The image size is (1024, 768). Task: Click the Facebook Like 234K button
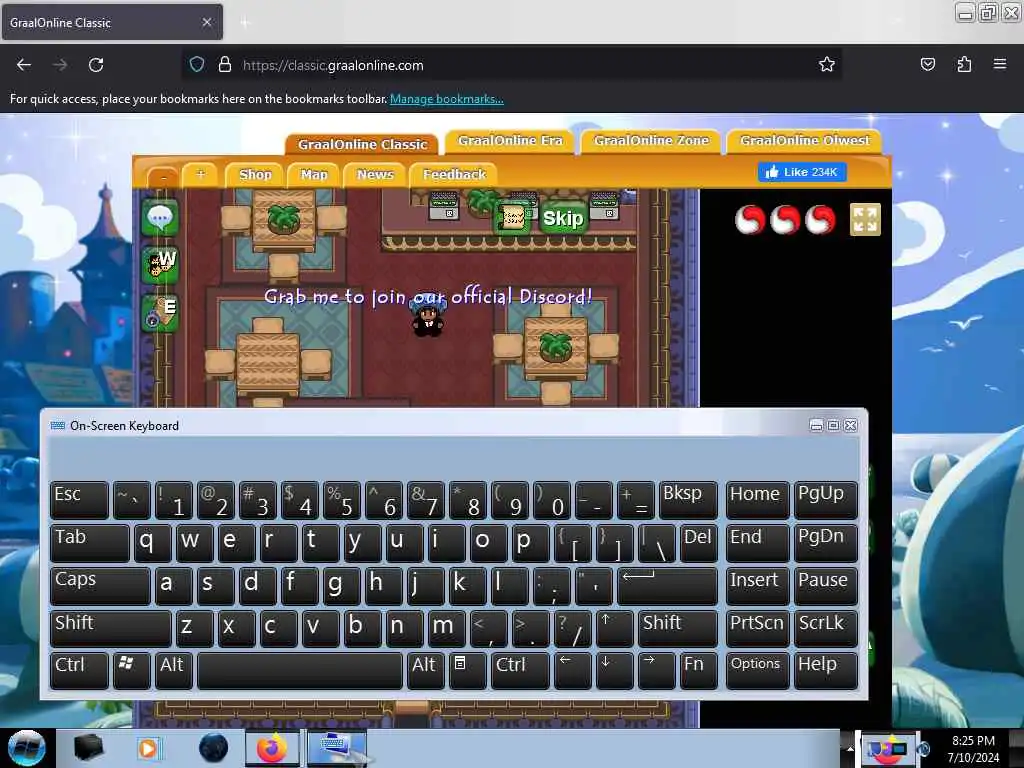coord(802,172)
